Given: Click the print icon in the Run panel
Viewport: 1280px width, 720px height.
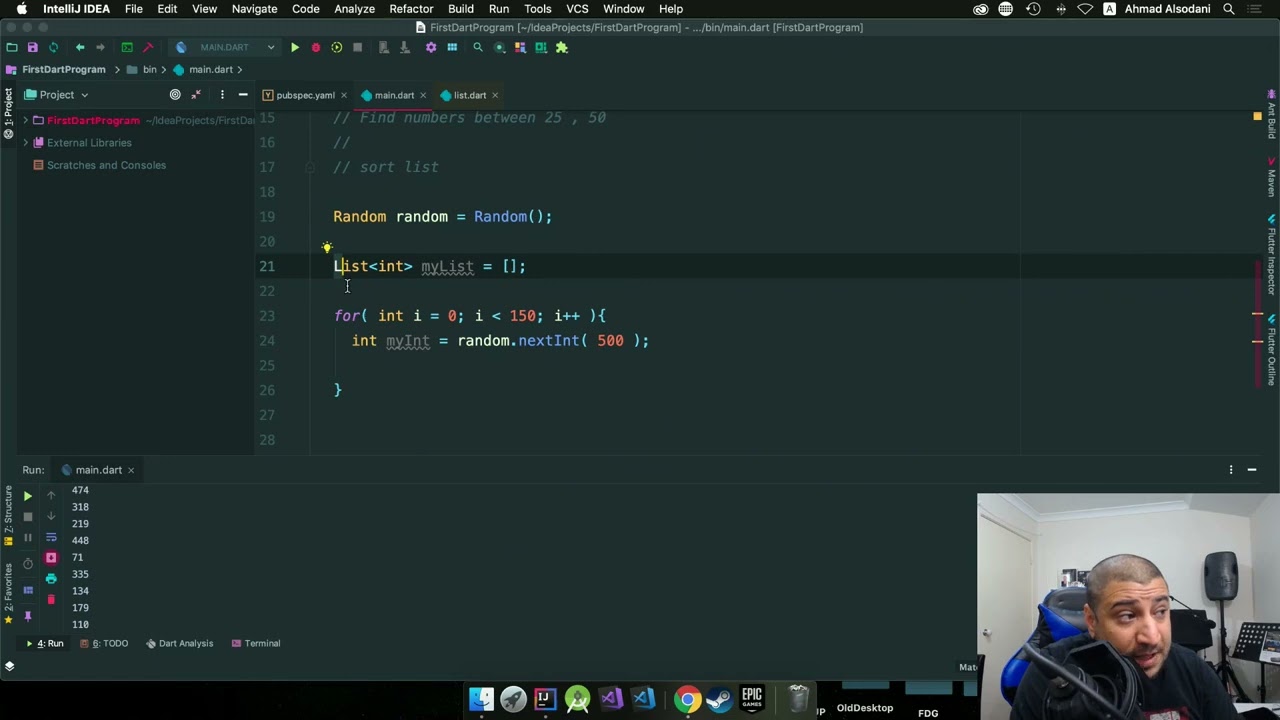Looking at the screenshot, I should (51, 578).
